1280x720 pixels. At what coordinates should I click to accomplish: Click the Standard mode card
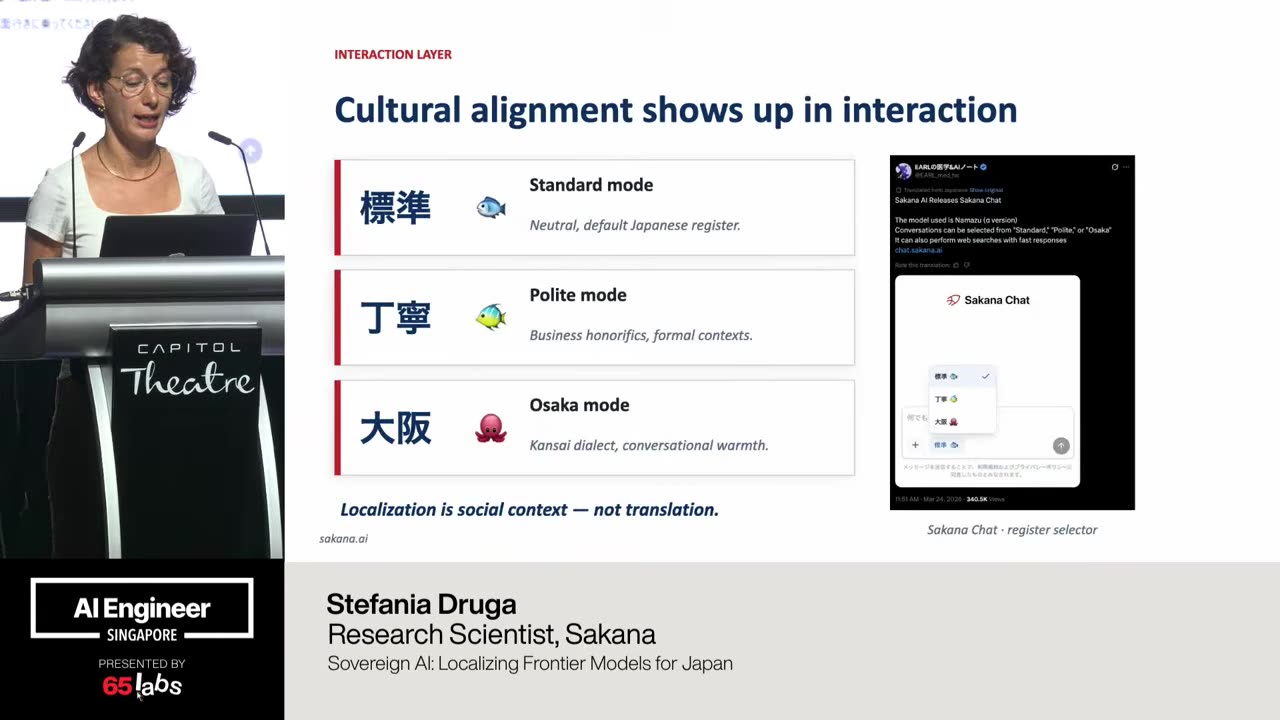(594, 207)
